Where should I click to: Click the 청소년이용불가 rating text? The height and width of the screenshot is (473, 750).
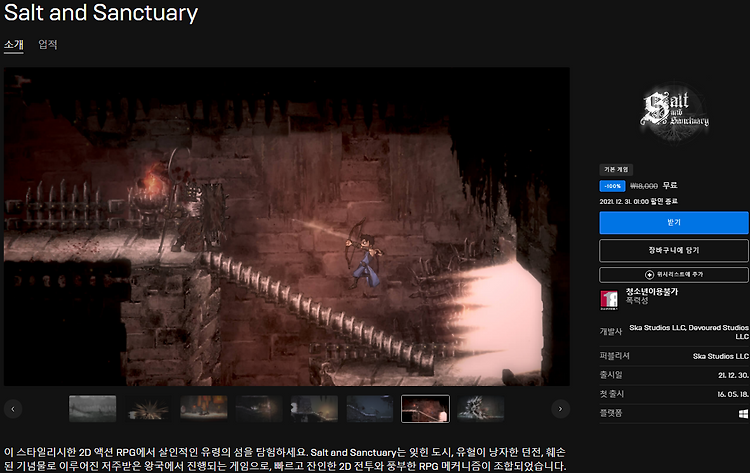tap(651, 292)
